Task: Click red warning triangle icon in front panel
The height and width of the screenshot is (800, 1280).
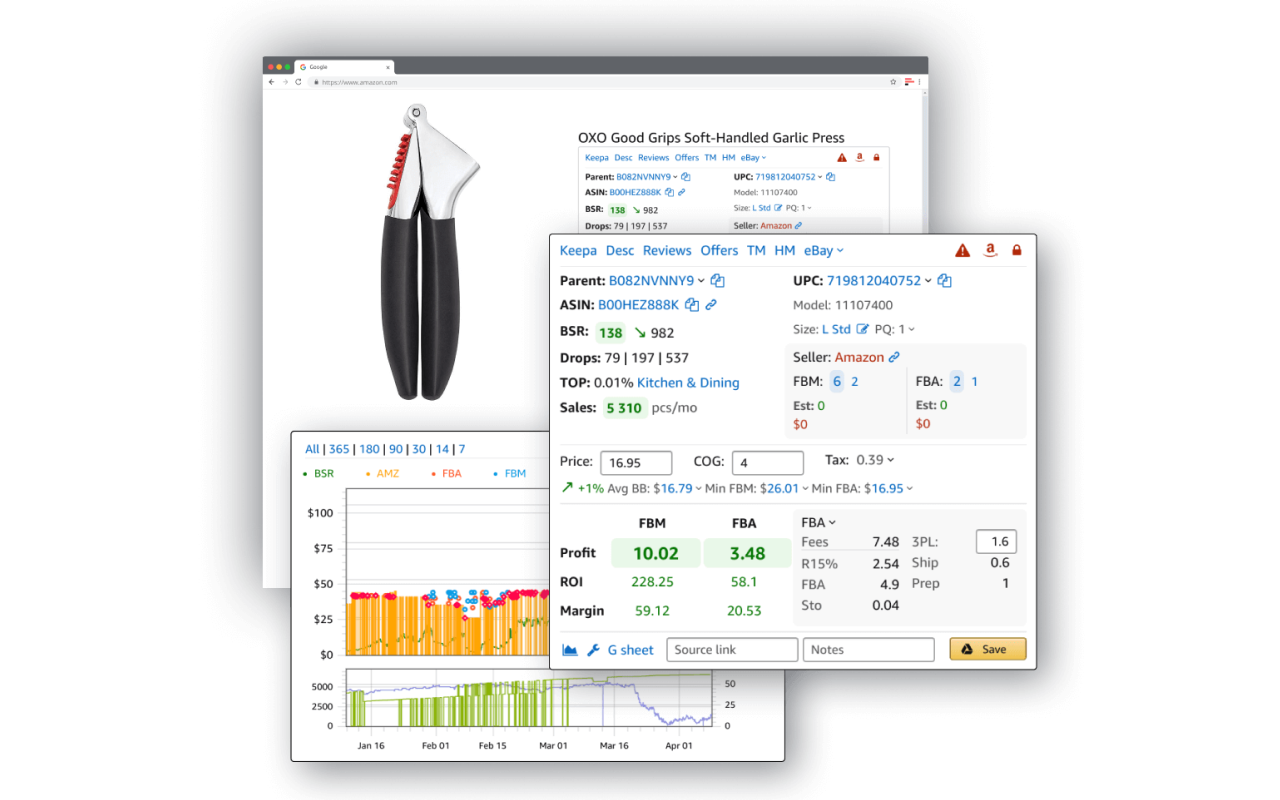Action: click(x=962, y=250)
